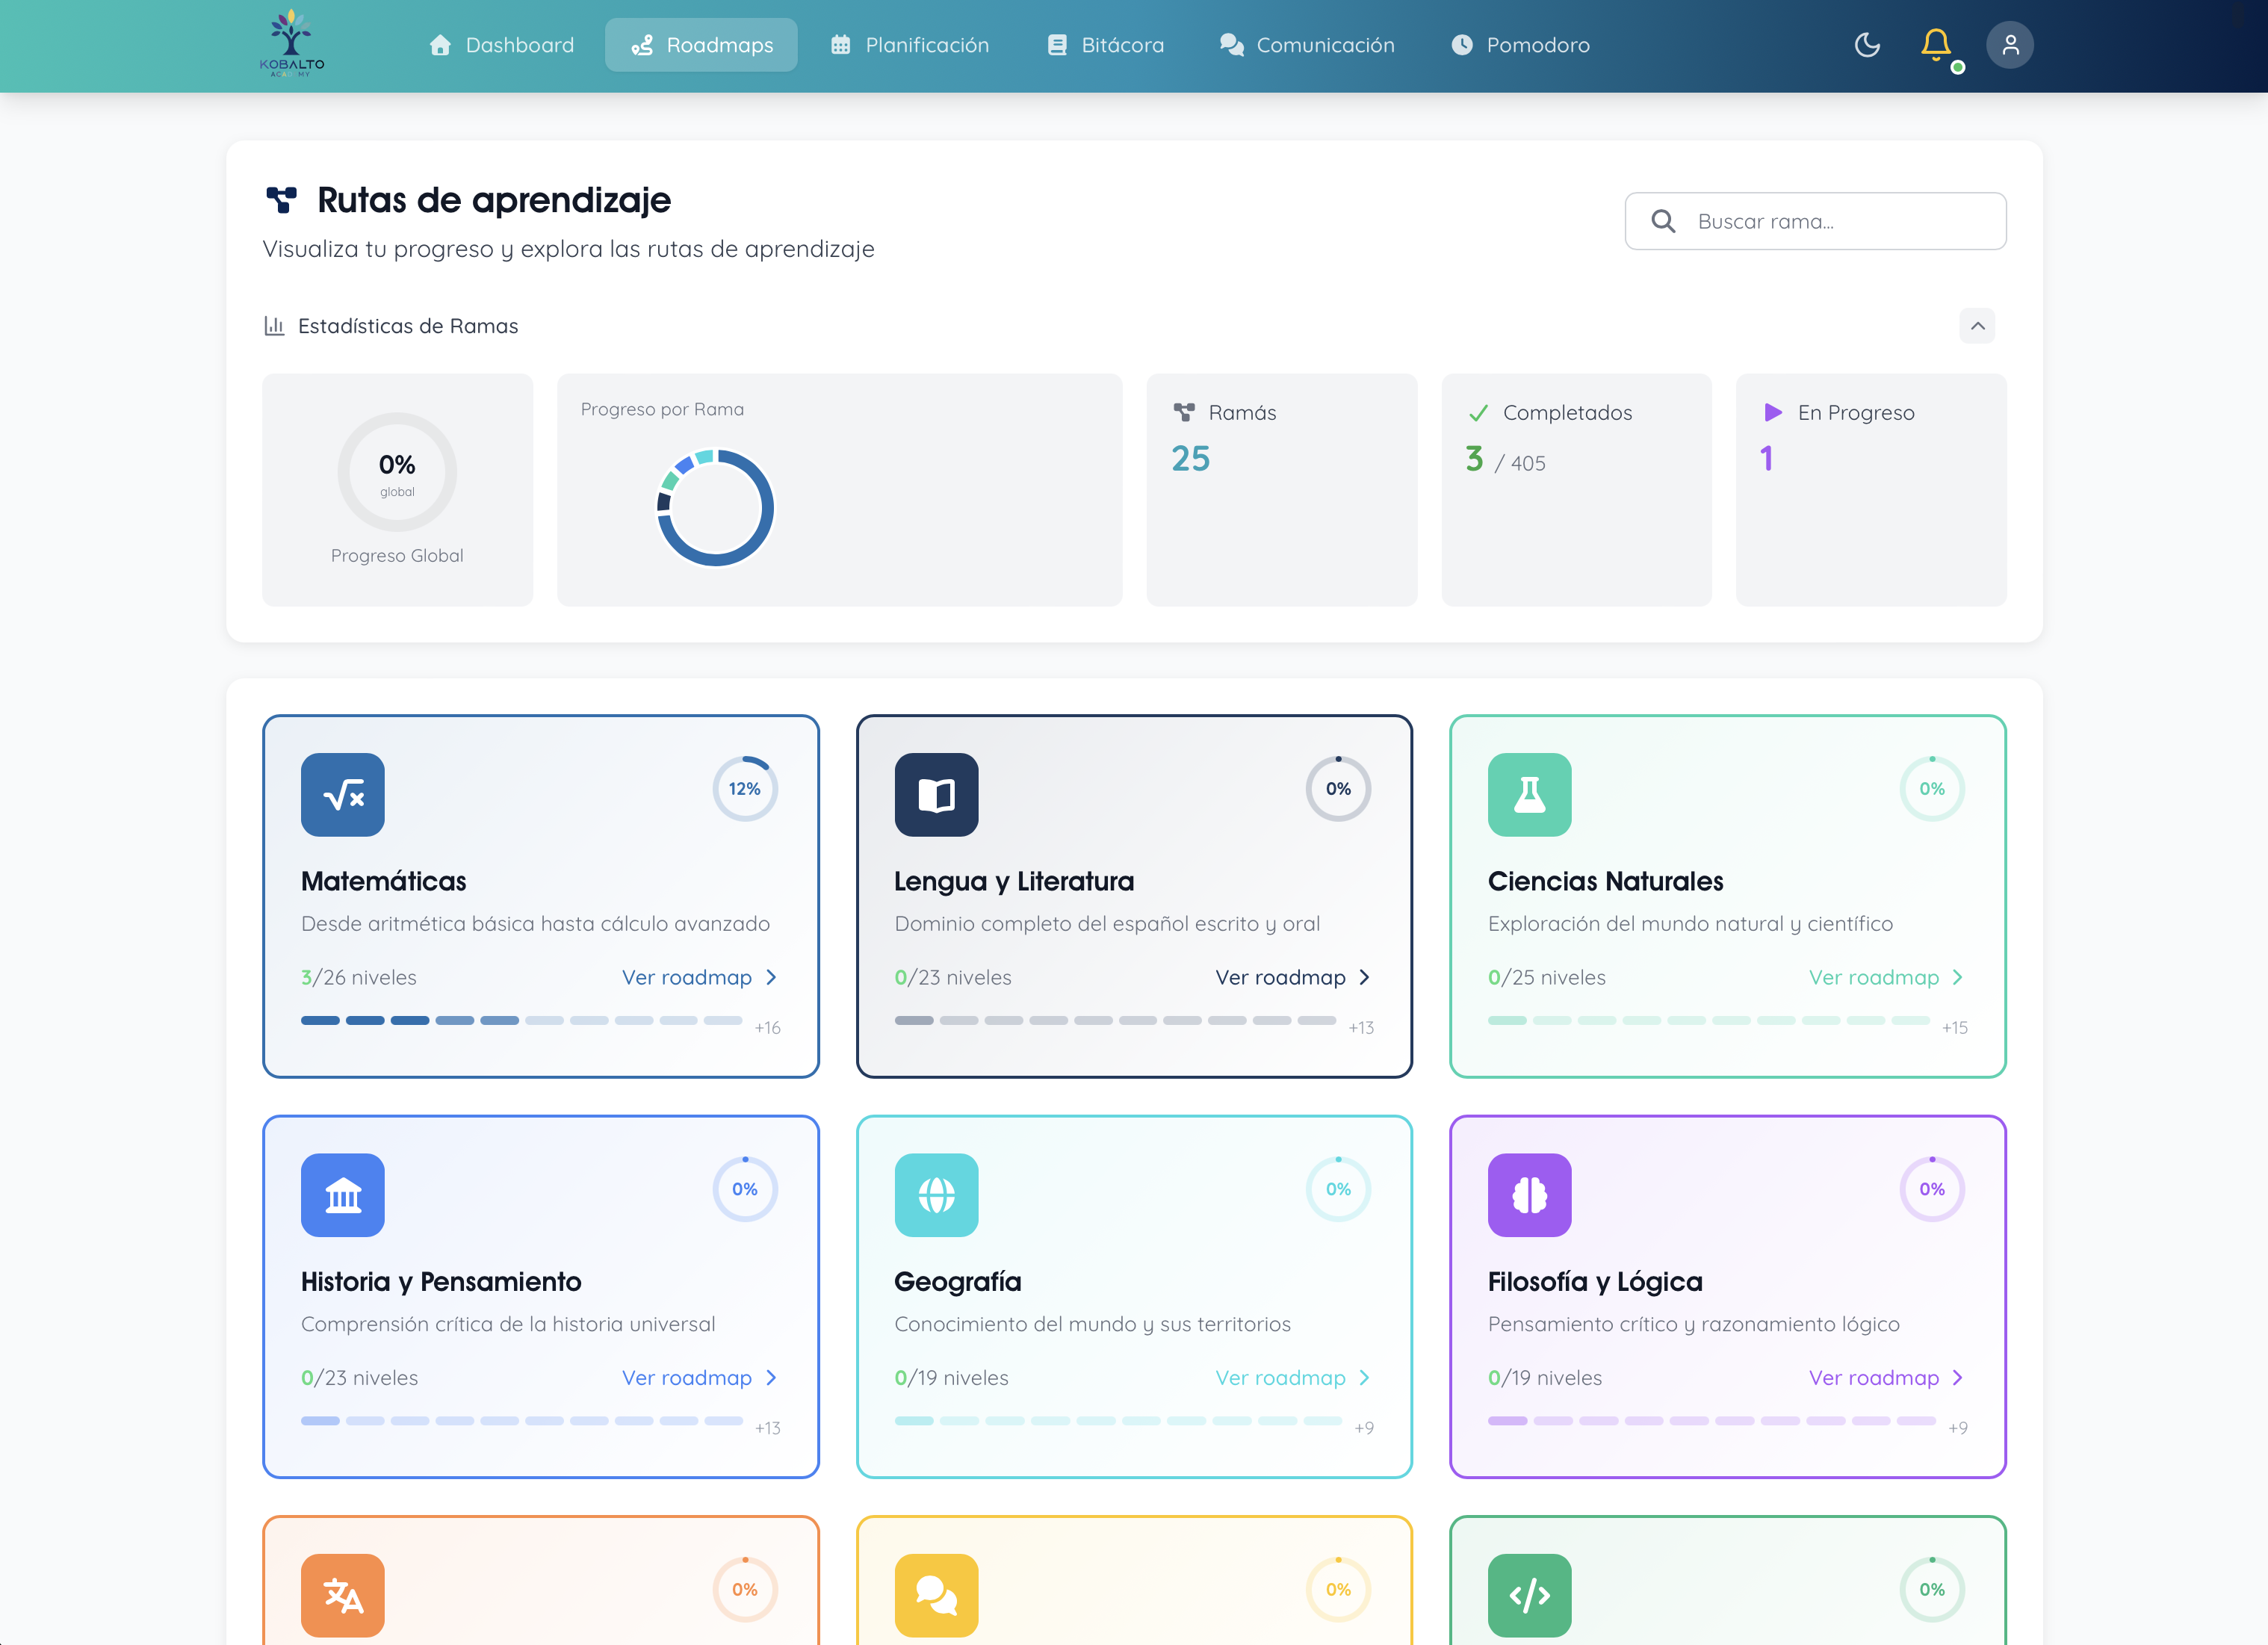This screenshot has width=2268, height=1645.
Task: Click the Geografía globe icon
Action: coord(936,1194)
